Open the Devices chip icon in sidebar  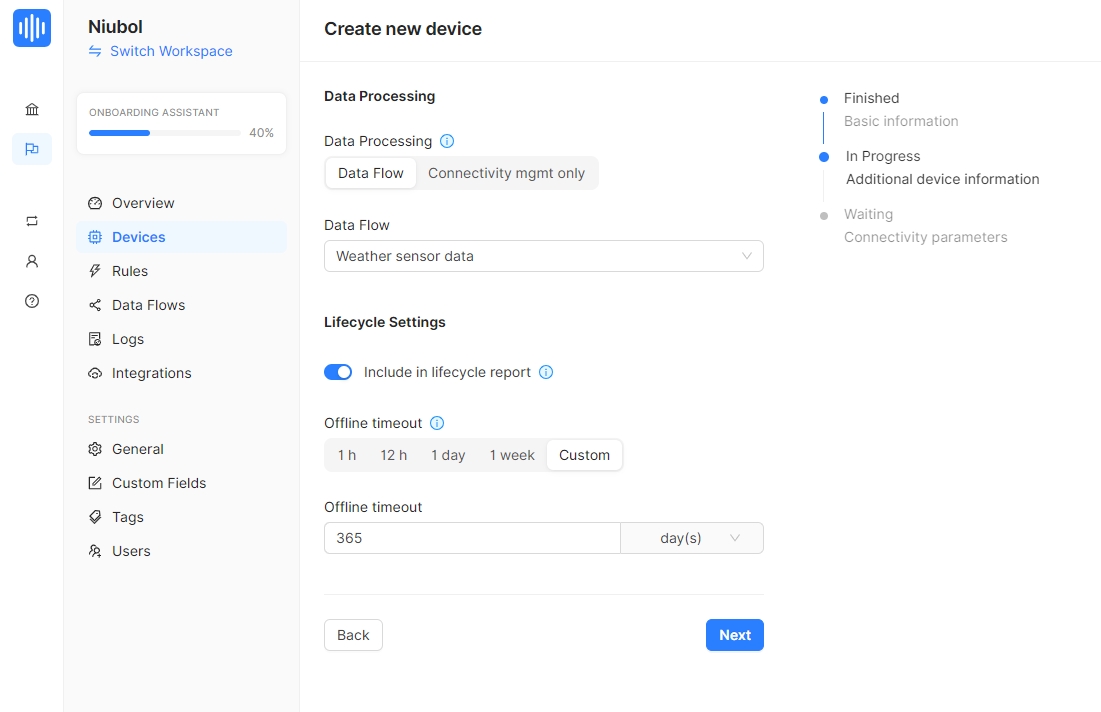click(93, 237)
